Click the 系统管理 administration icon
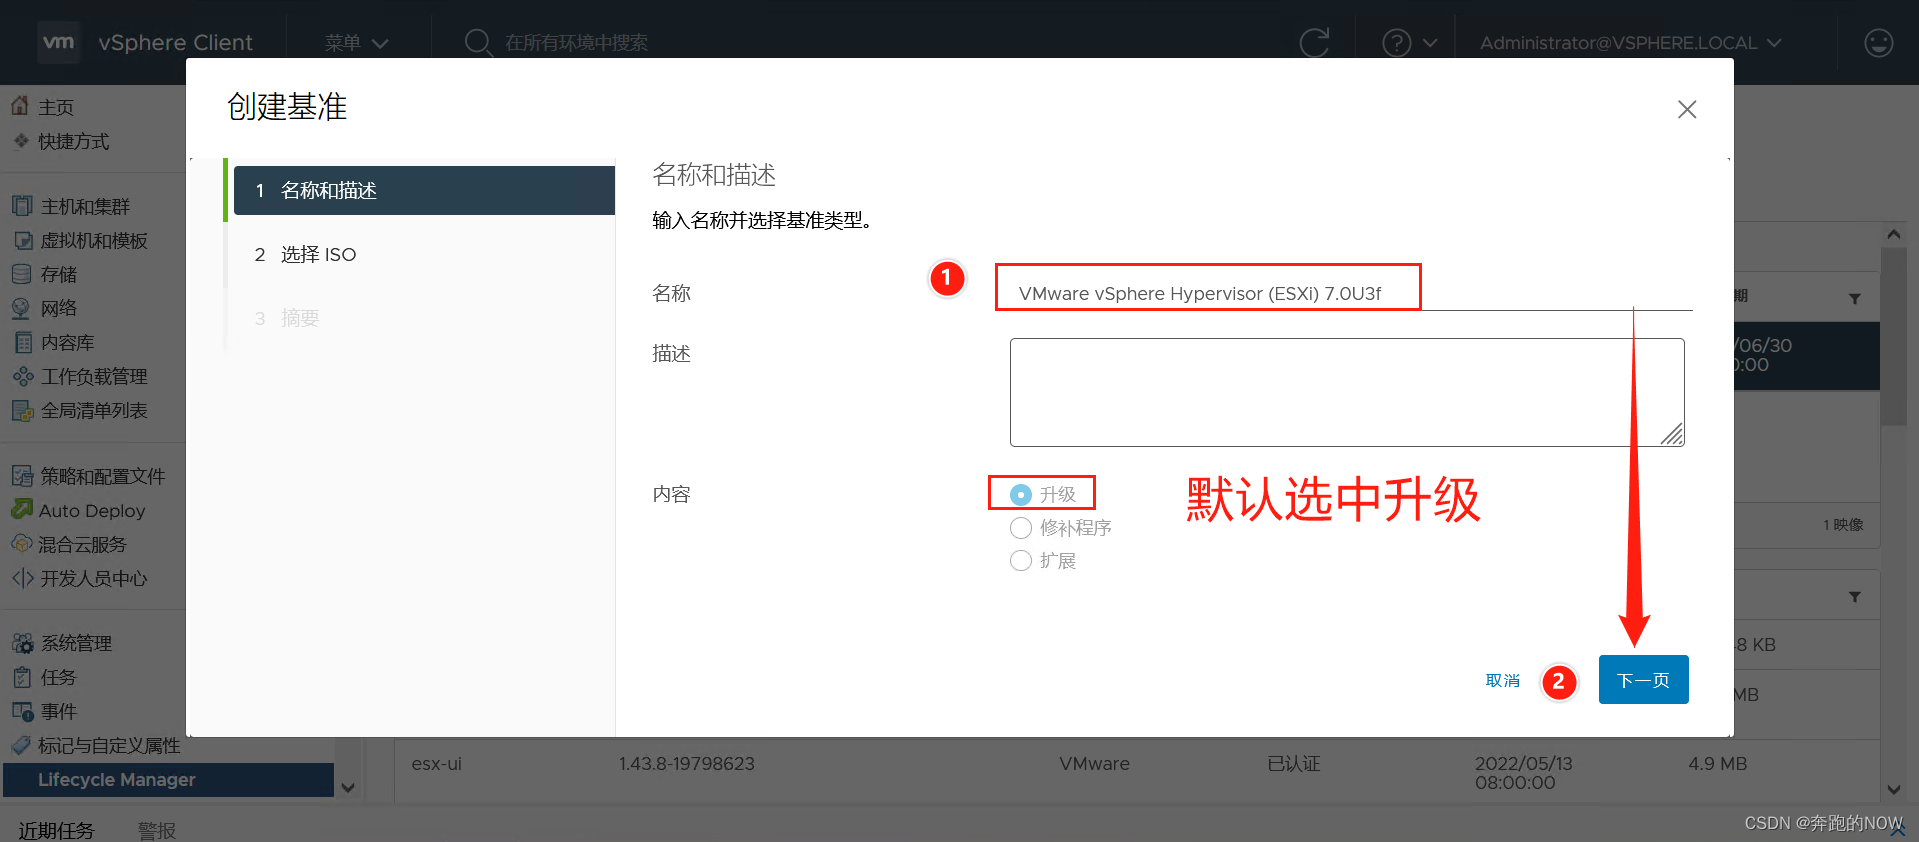The width and height of the screenshot is (1919, 842). (x=22, y=643)
